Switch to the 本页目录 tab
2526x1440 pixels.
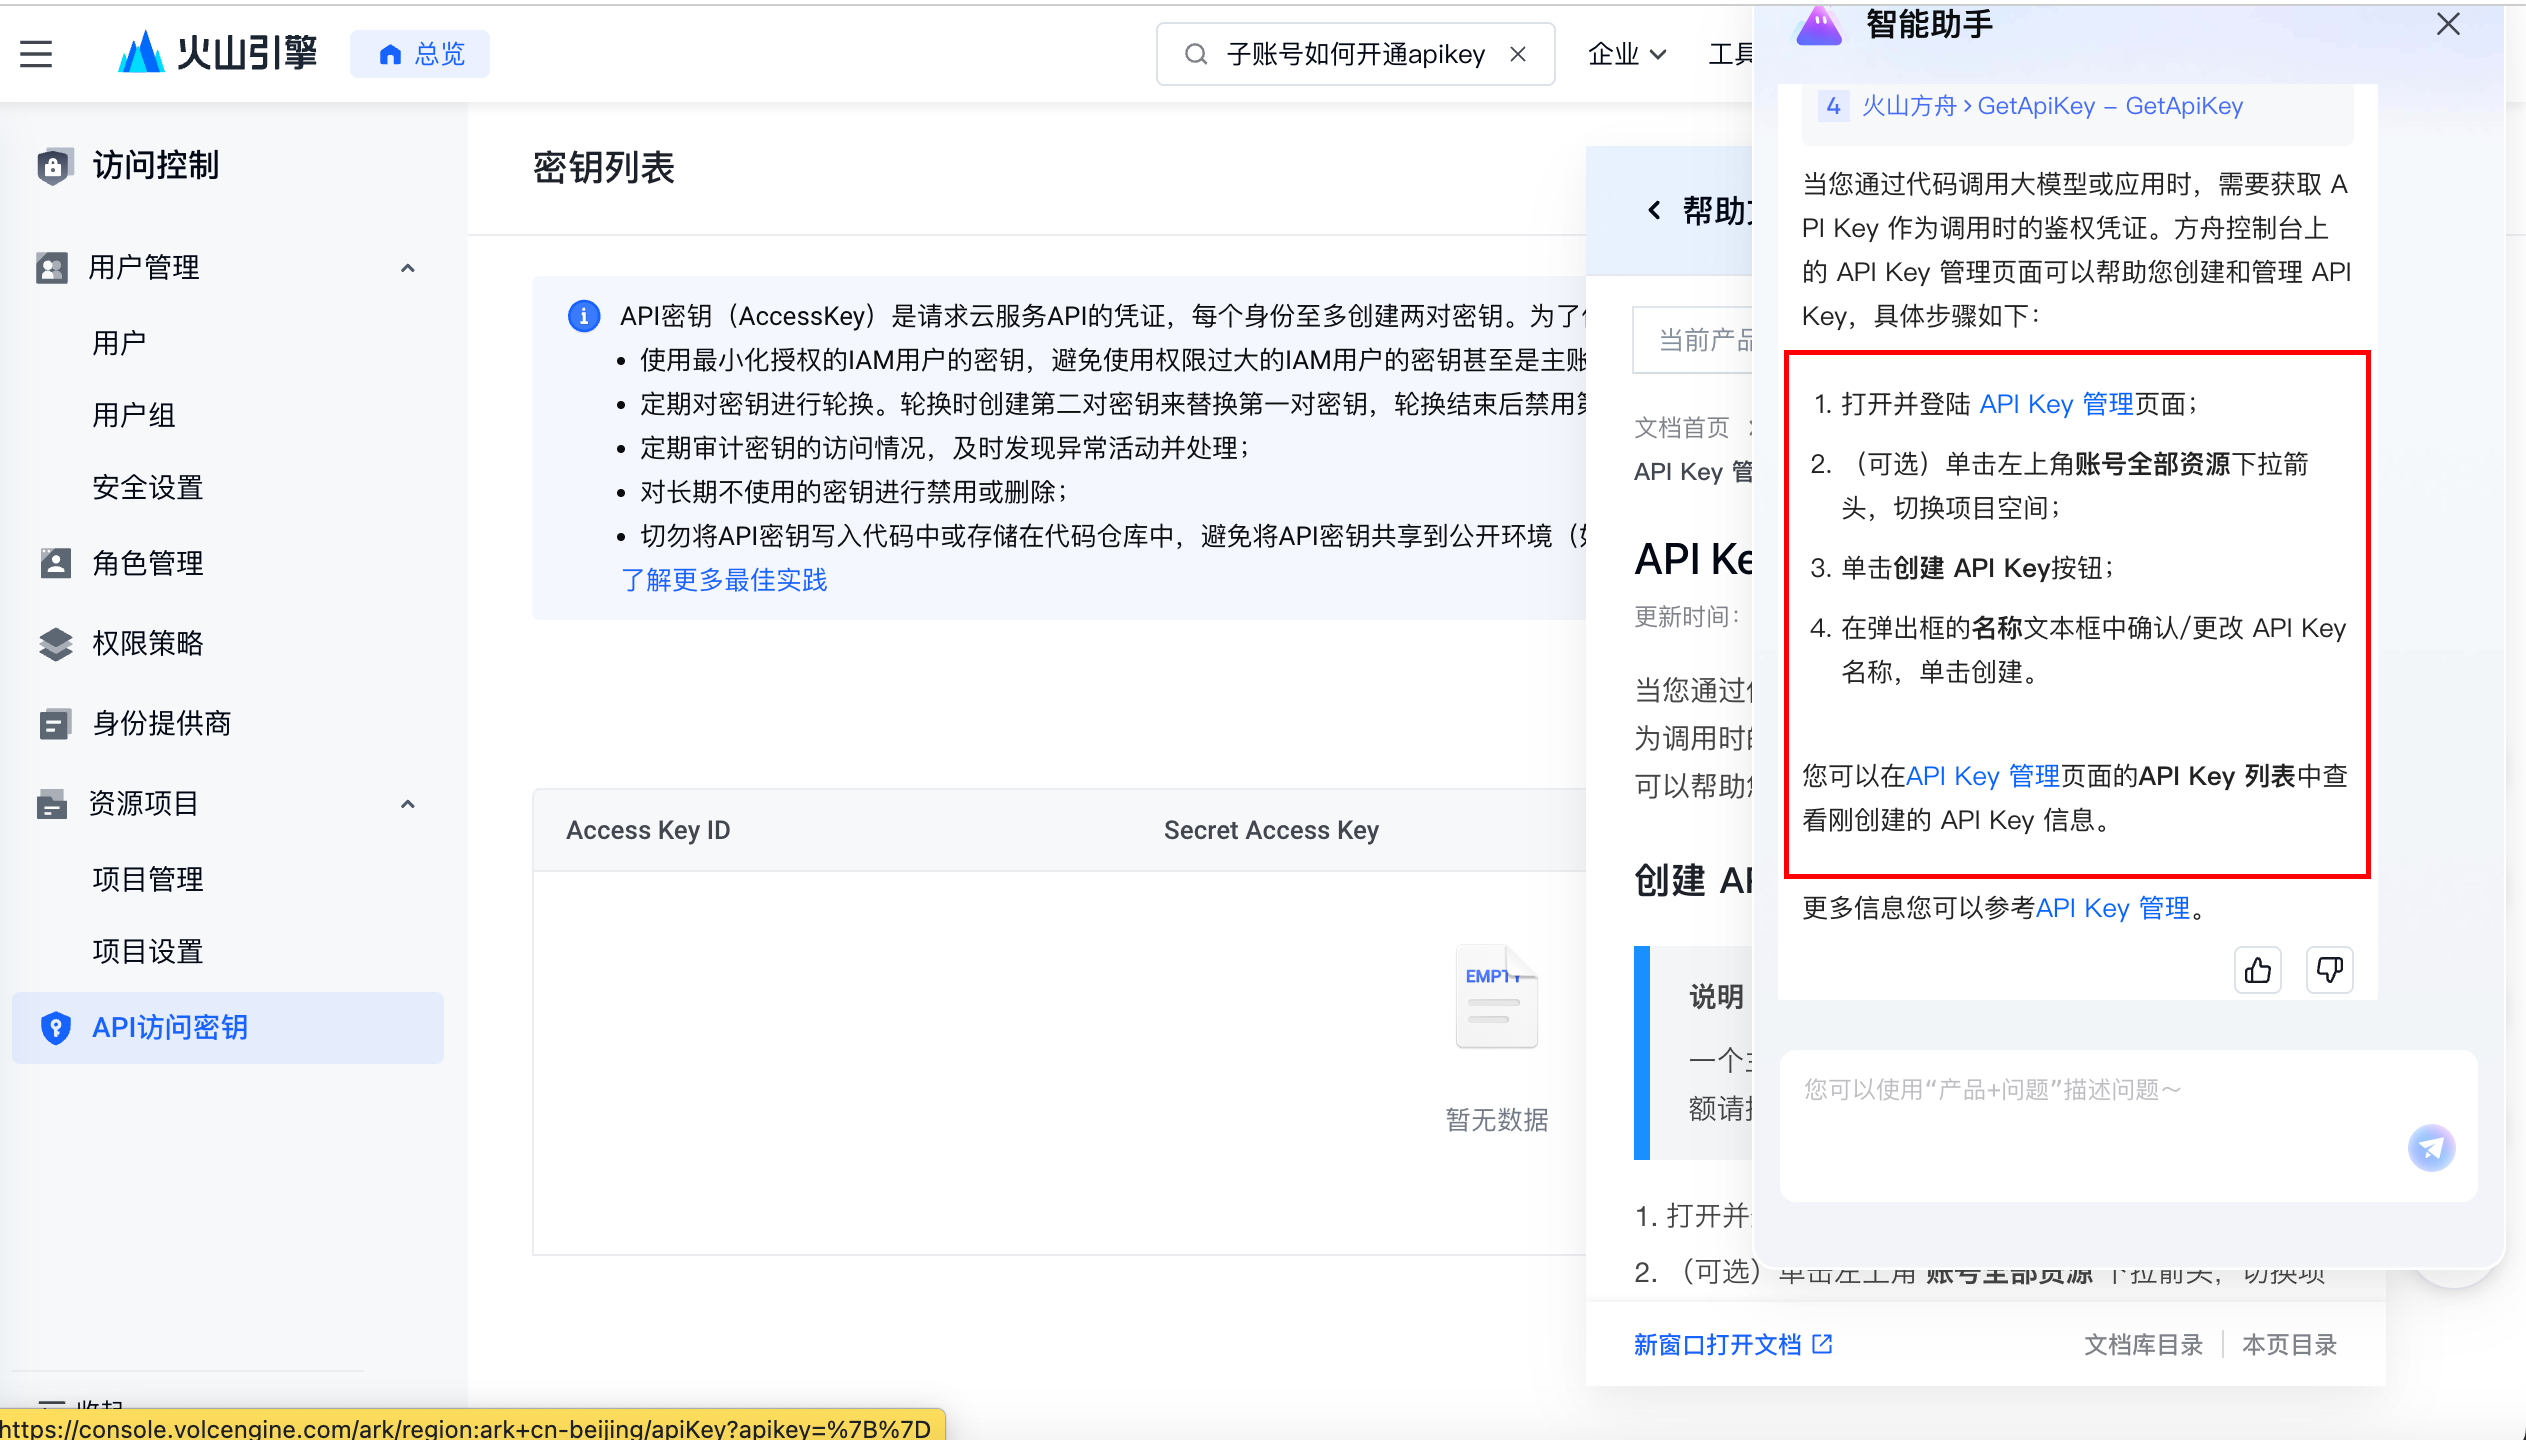(2290, 1344)
